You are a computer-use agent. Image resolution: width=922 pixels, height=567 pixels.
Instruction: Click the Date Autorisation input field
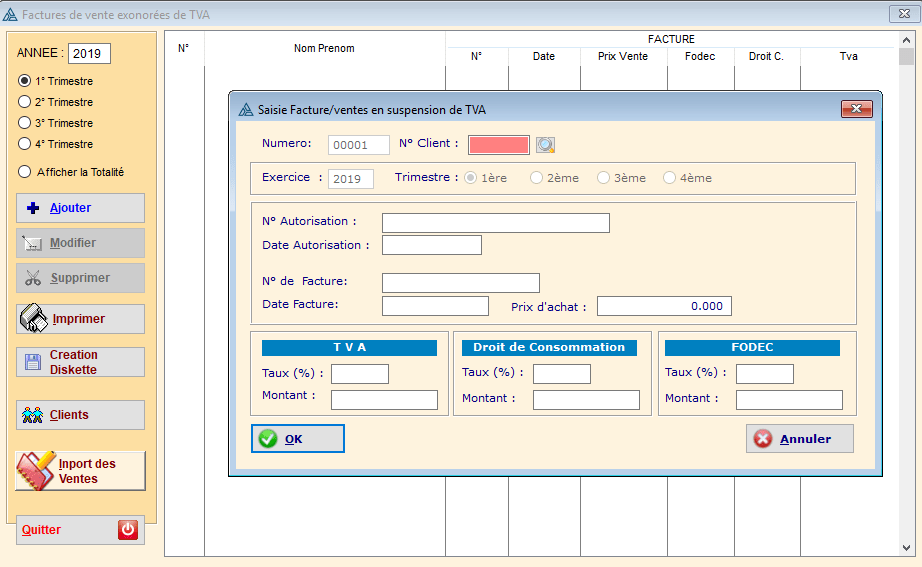click(x=432, y=245)
